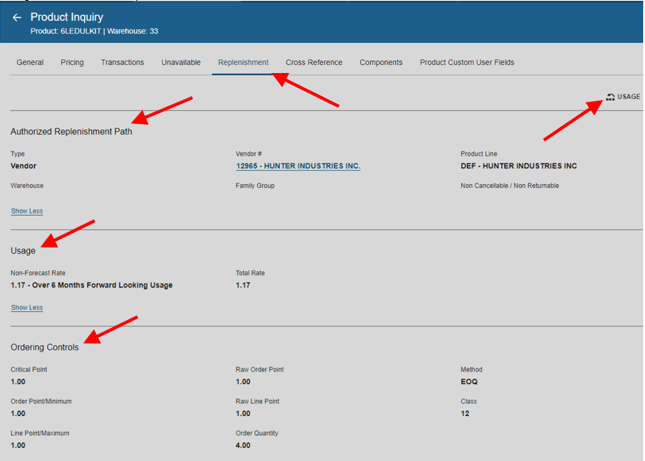This screenshot has width=645, height=461.
Task: Click Line Point/Maximum value 1.00
Action: 18,445
